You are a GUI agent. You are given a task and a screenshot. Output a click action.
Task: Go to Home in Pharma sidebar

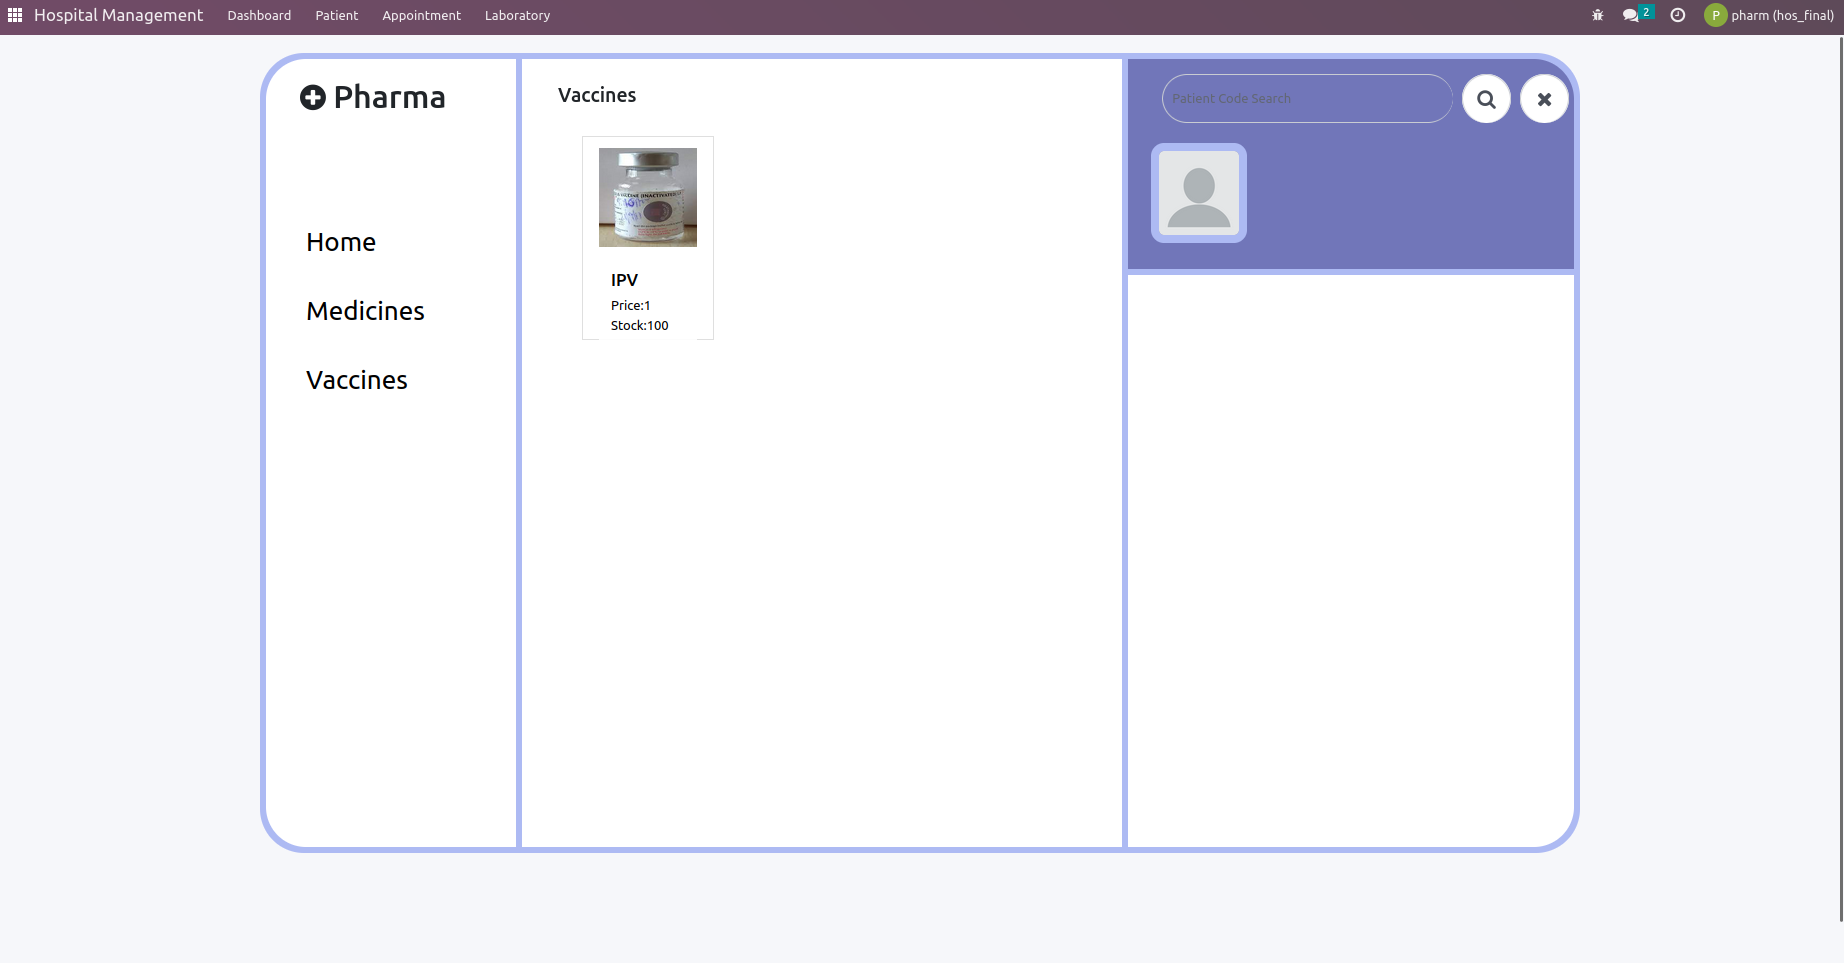[341, 242]
